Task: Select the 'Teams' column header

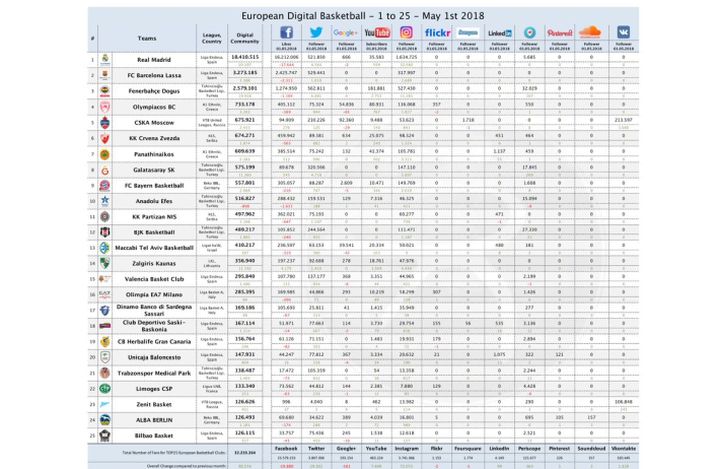Action: coord(147,38)
